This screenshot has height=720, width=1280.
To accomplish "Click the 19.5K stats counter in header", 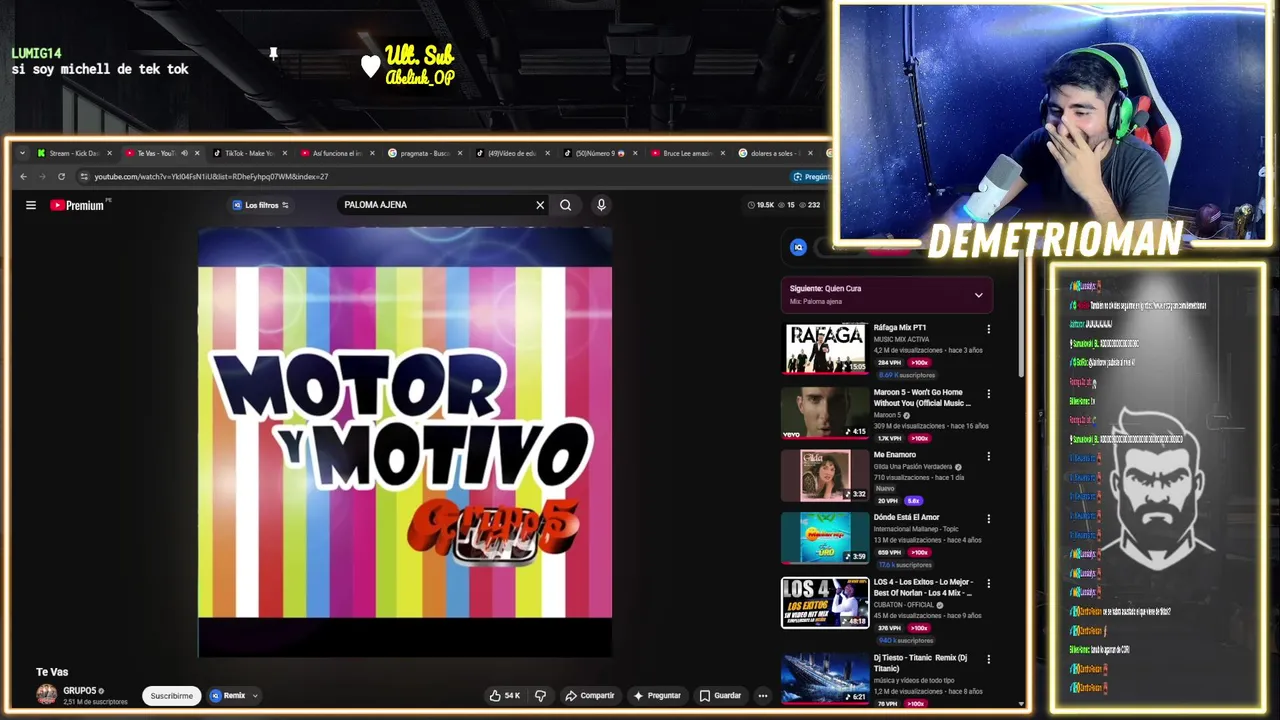I will [761, 205].
